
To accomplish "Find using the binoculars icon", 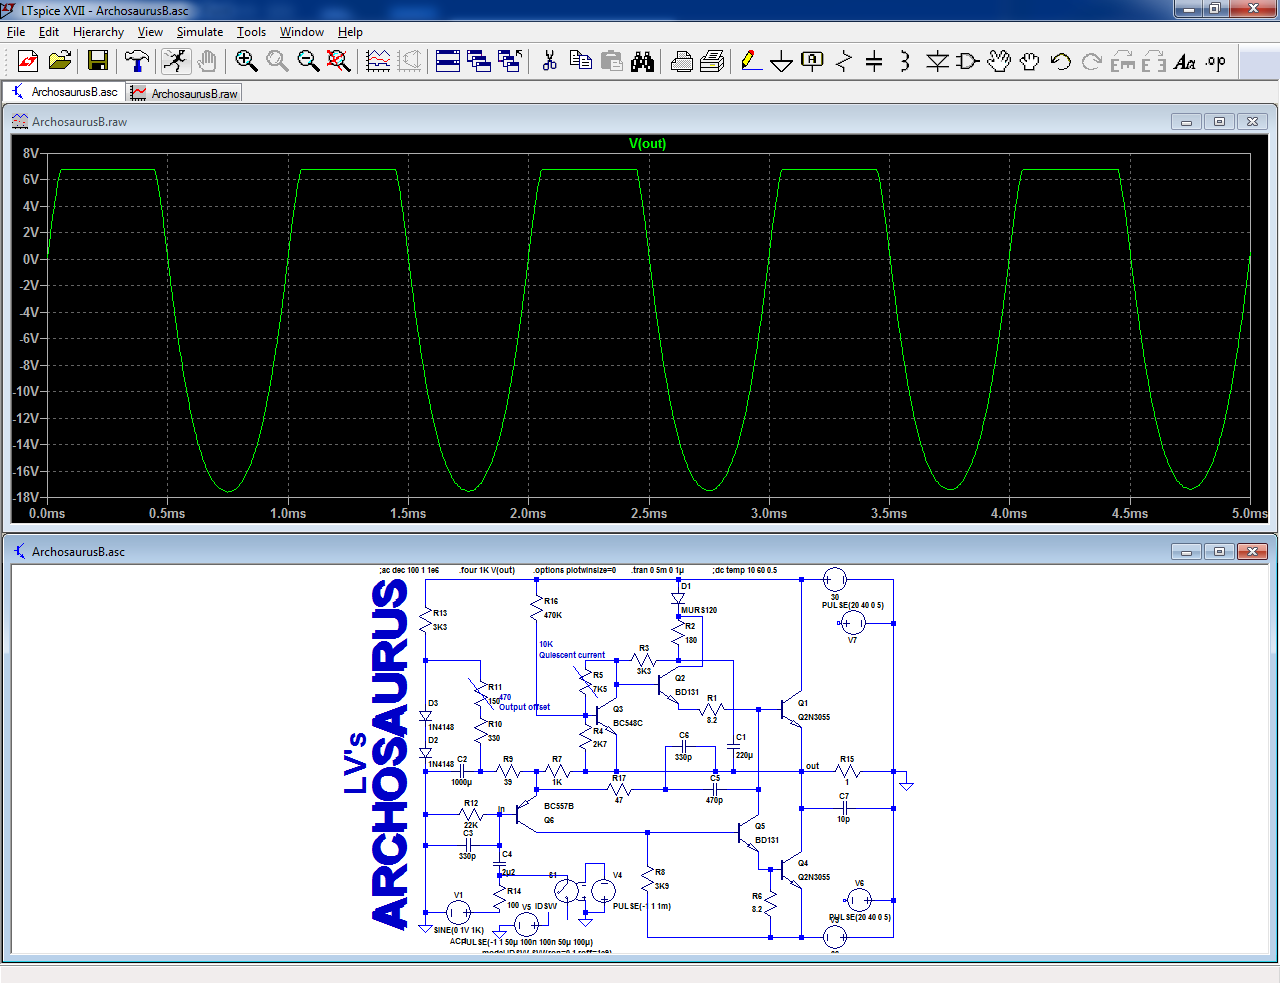I will click(x=642, y=61).
